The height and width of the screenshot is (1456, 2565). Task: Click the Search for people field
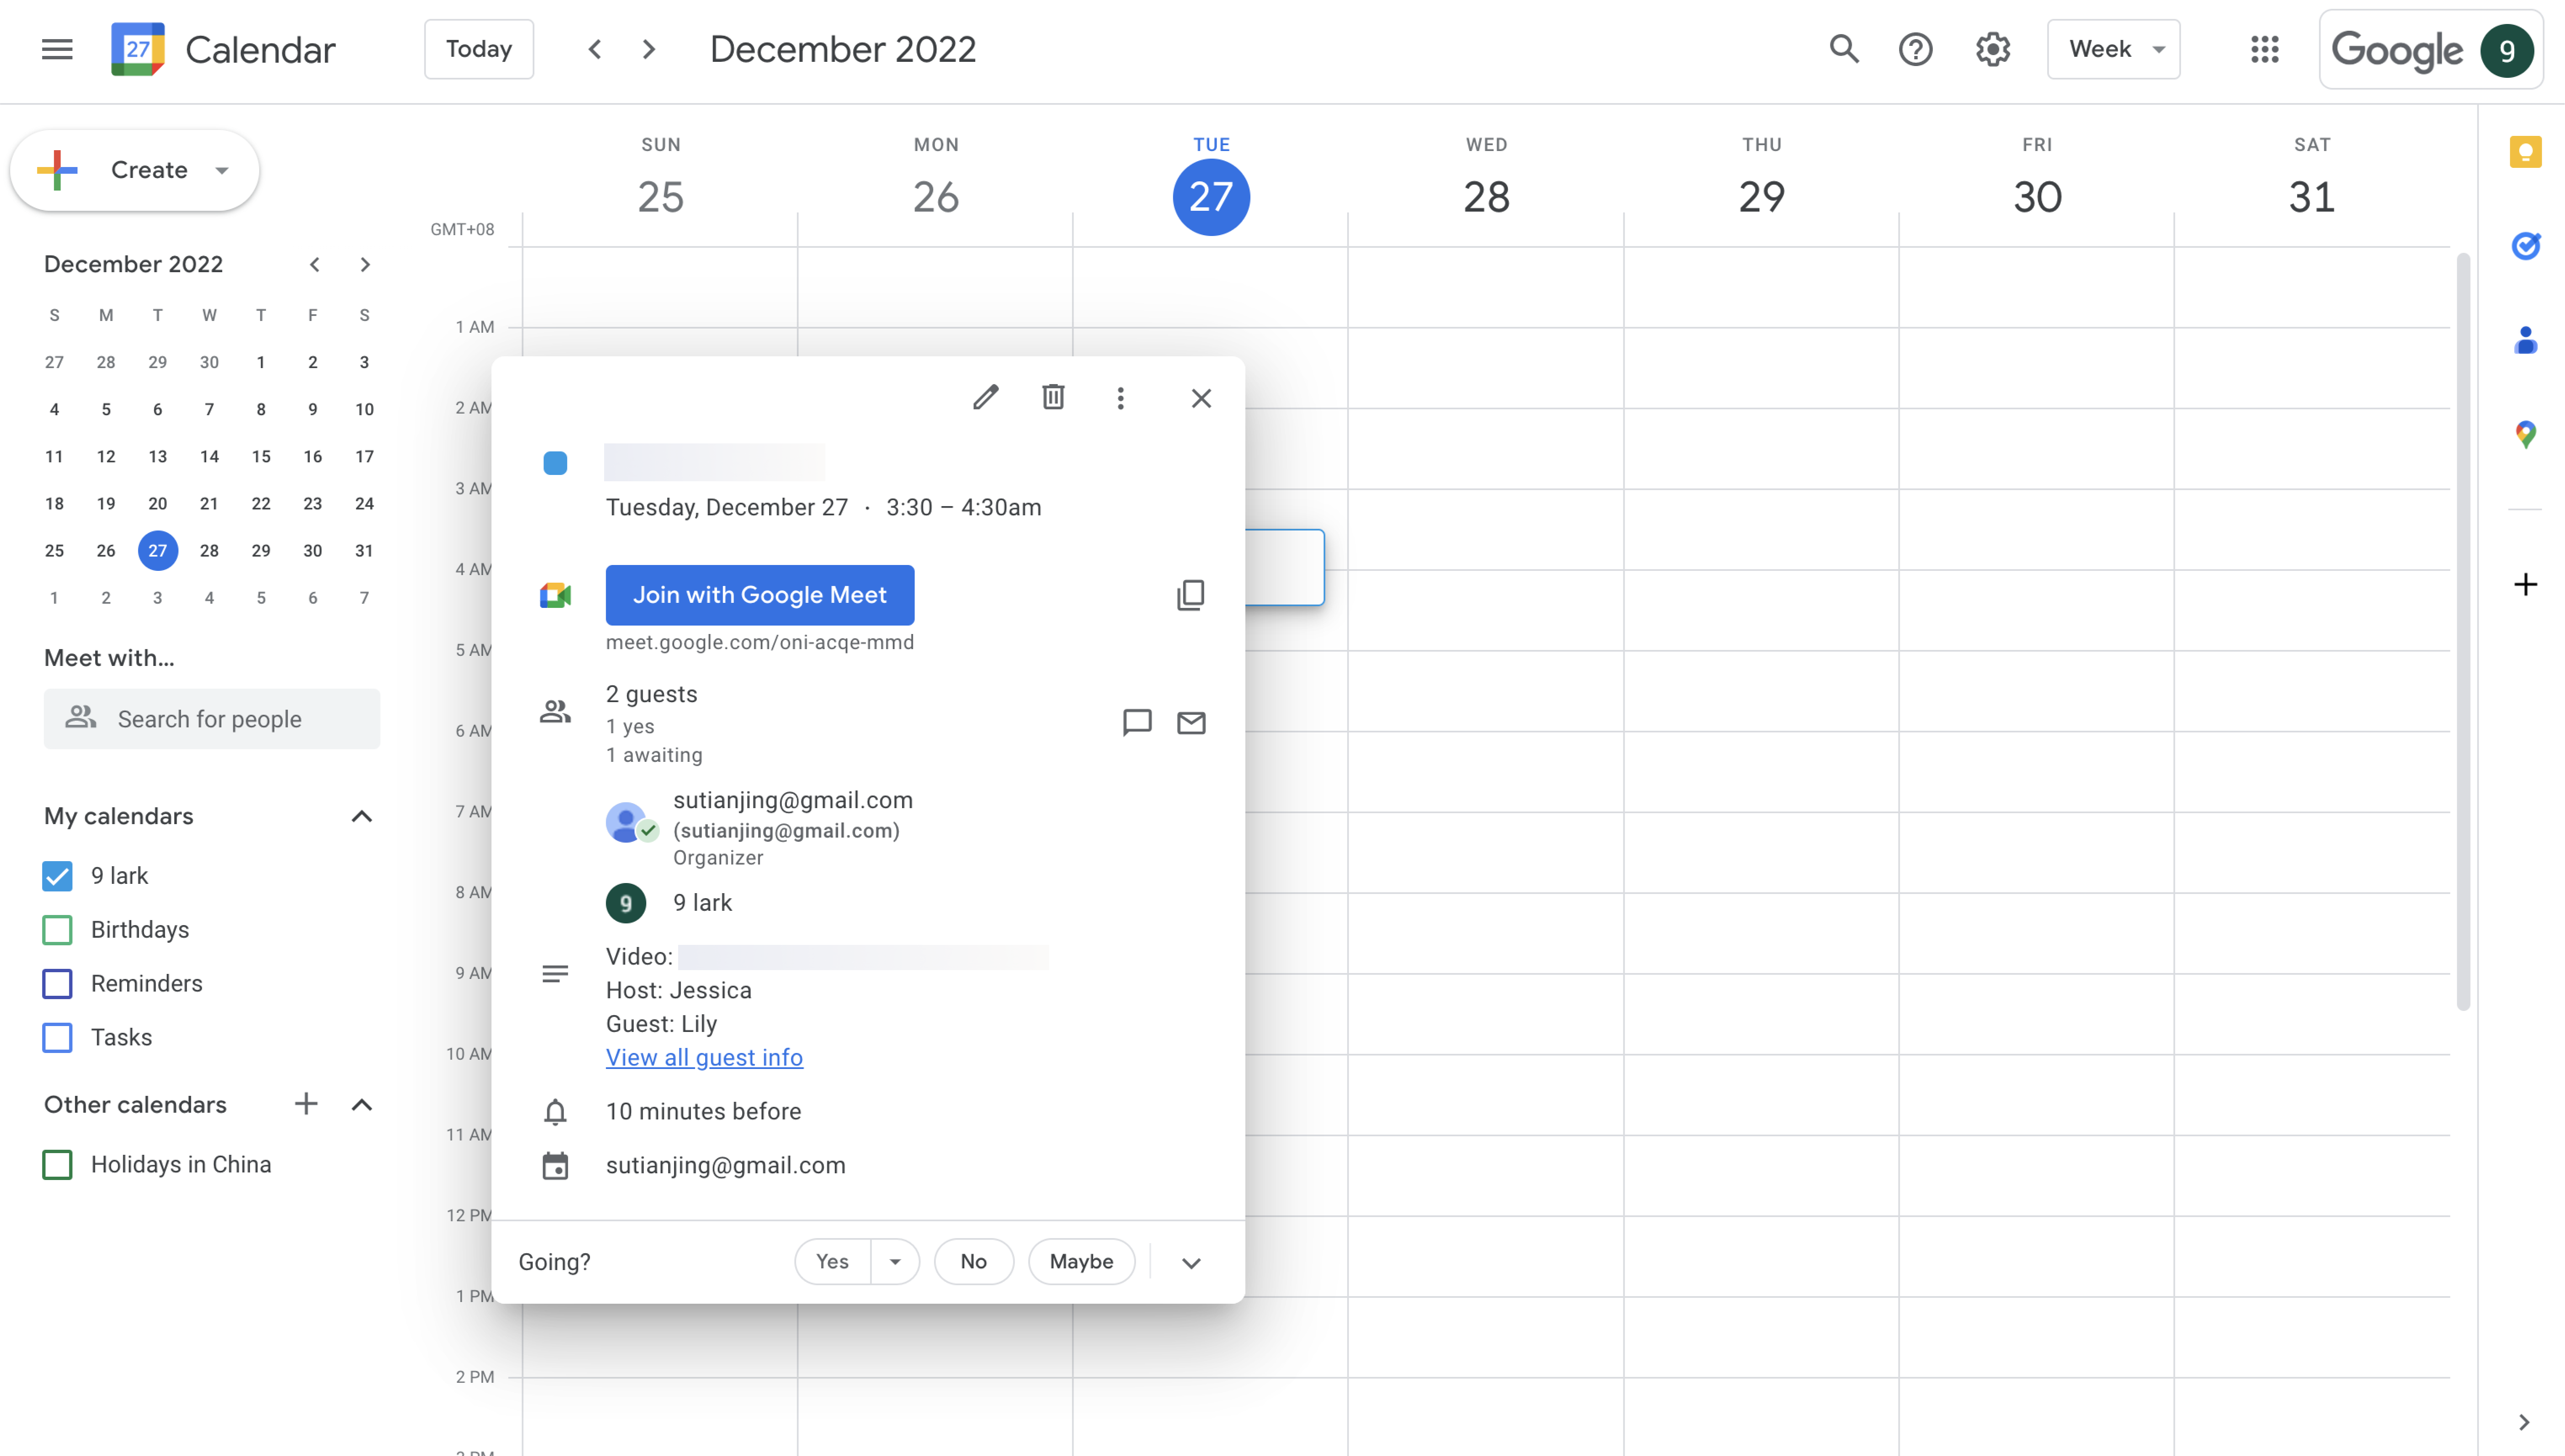coord(212,718)
